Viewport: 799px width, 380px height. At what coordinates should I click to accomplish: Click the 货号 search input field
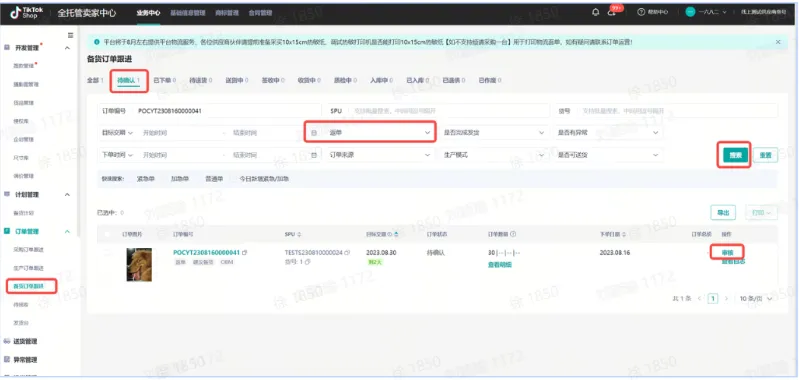666,111
